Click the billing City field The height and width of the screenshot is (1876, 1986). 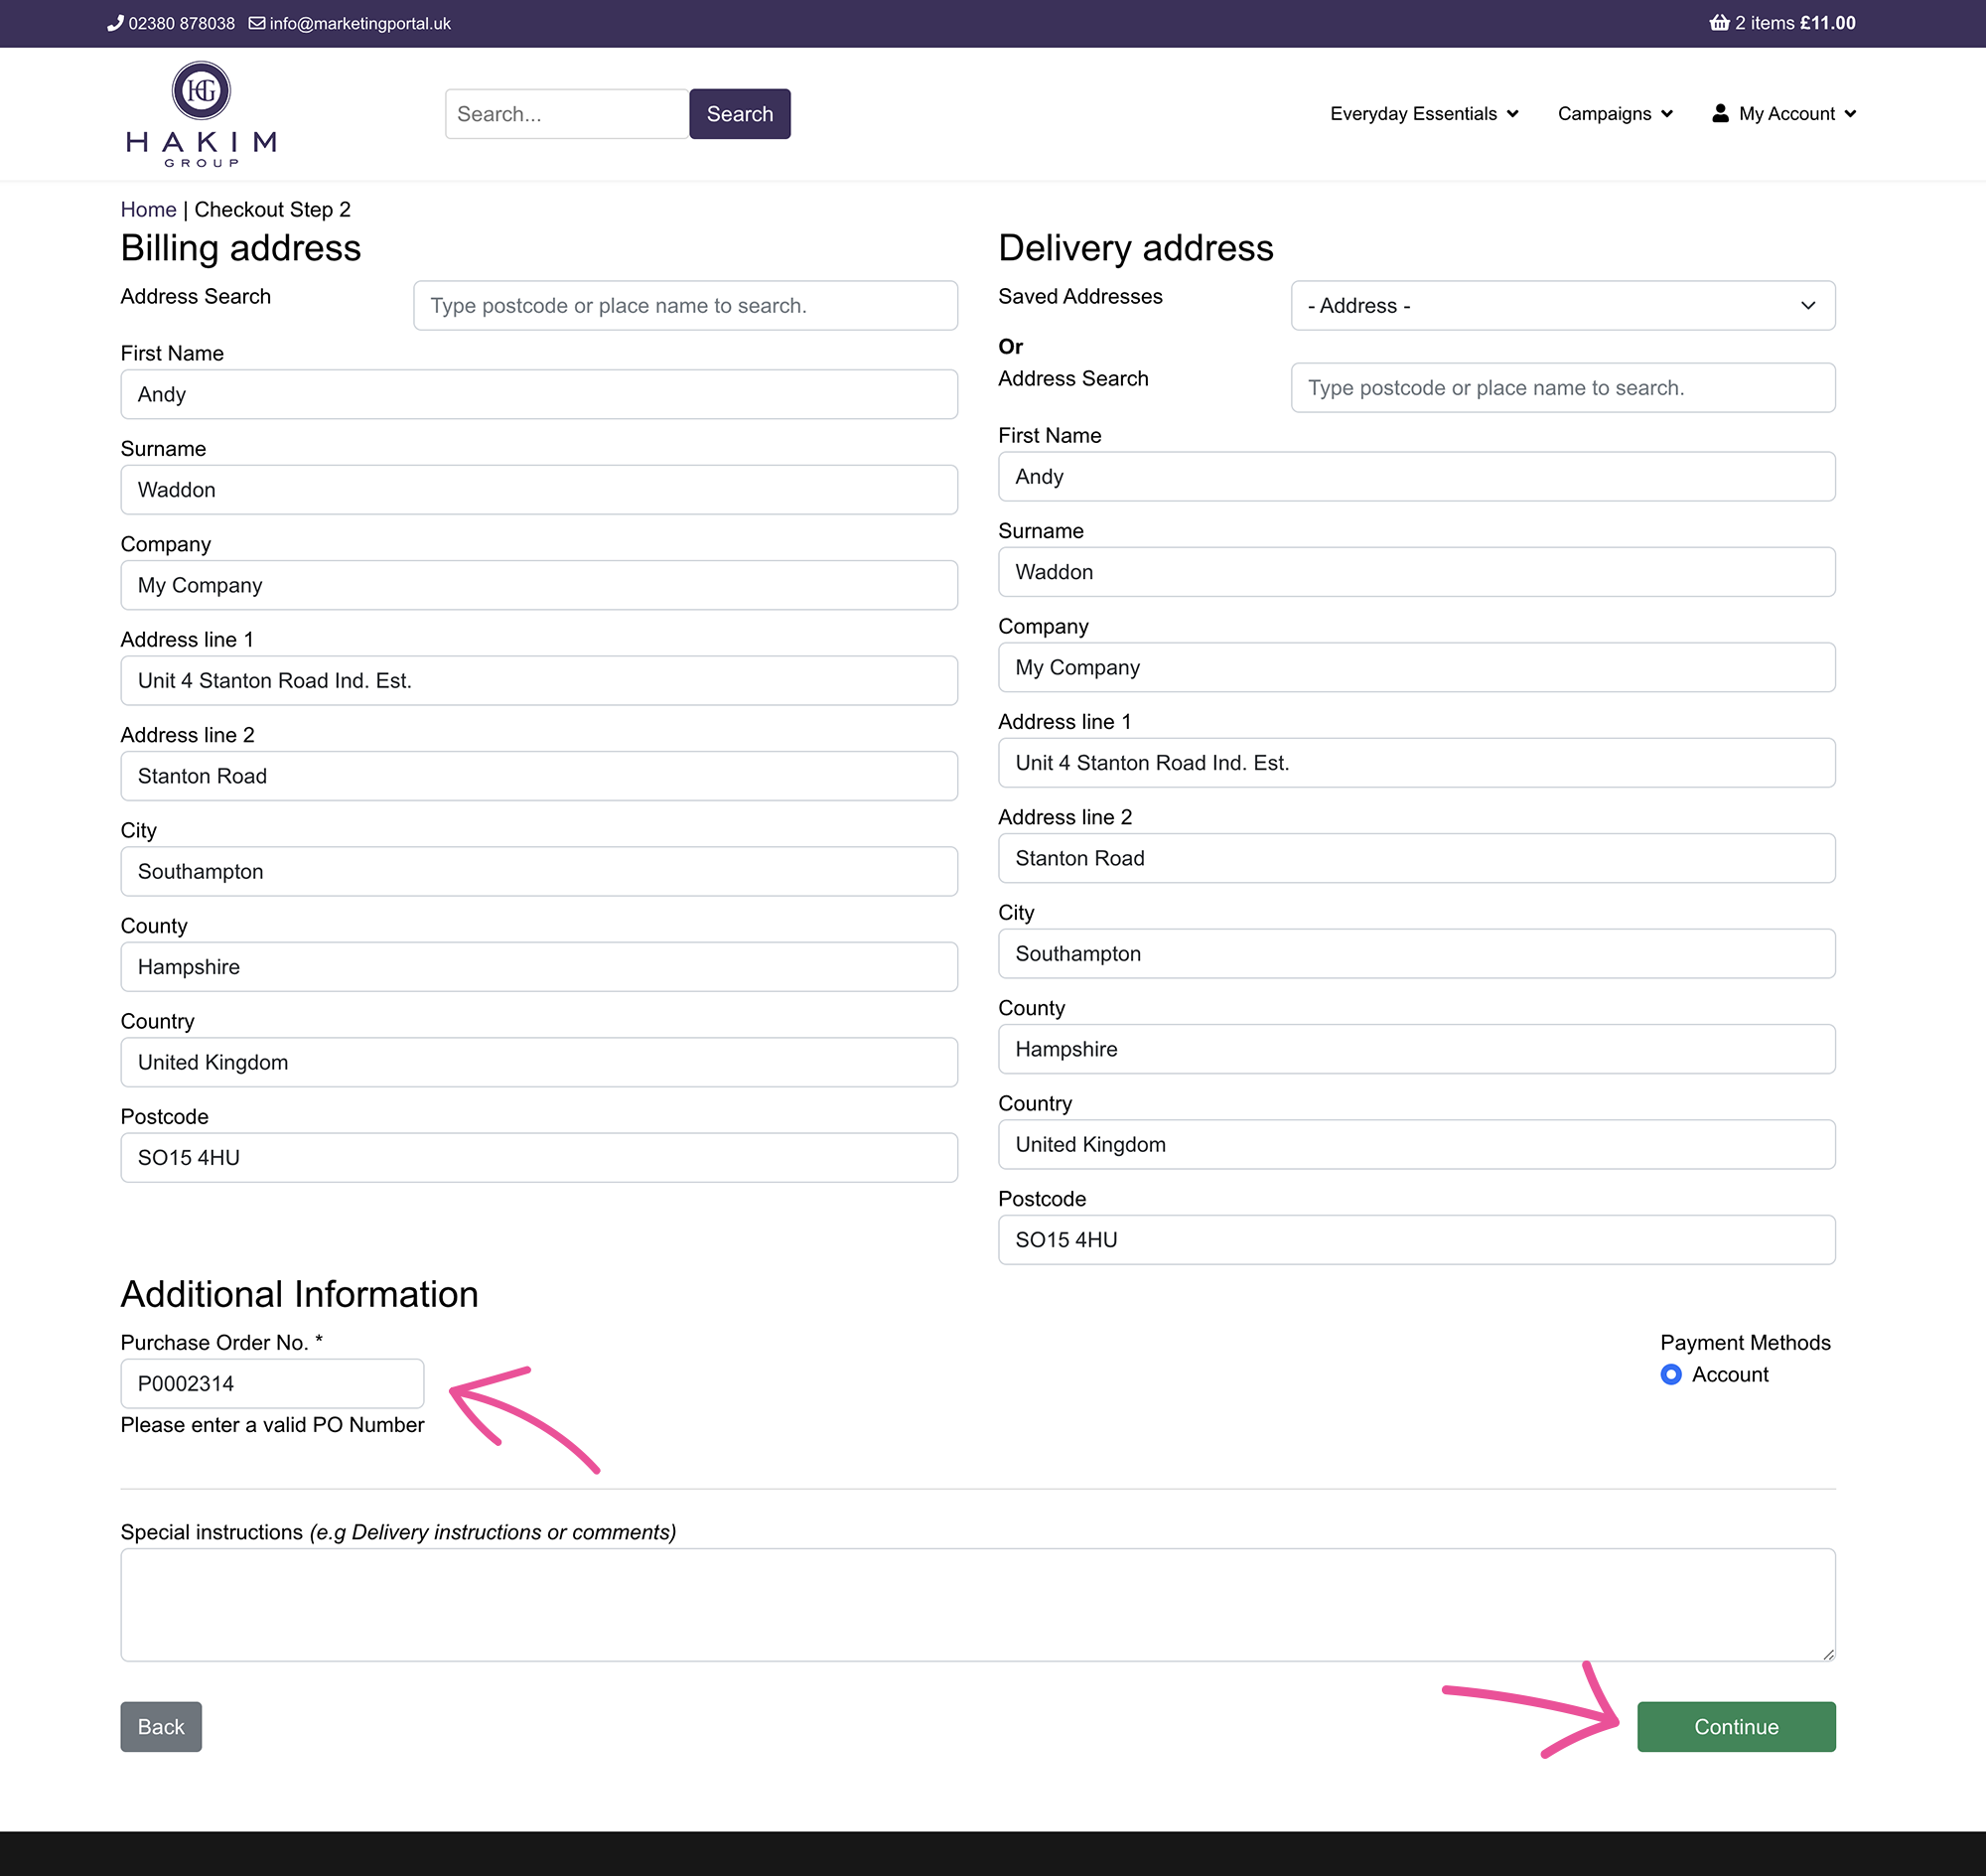[539, 871]
